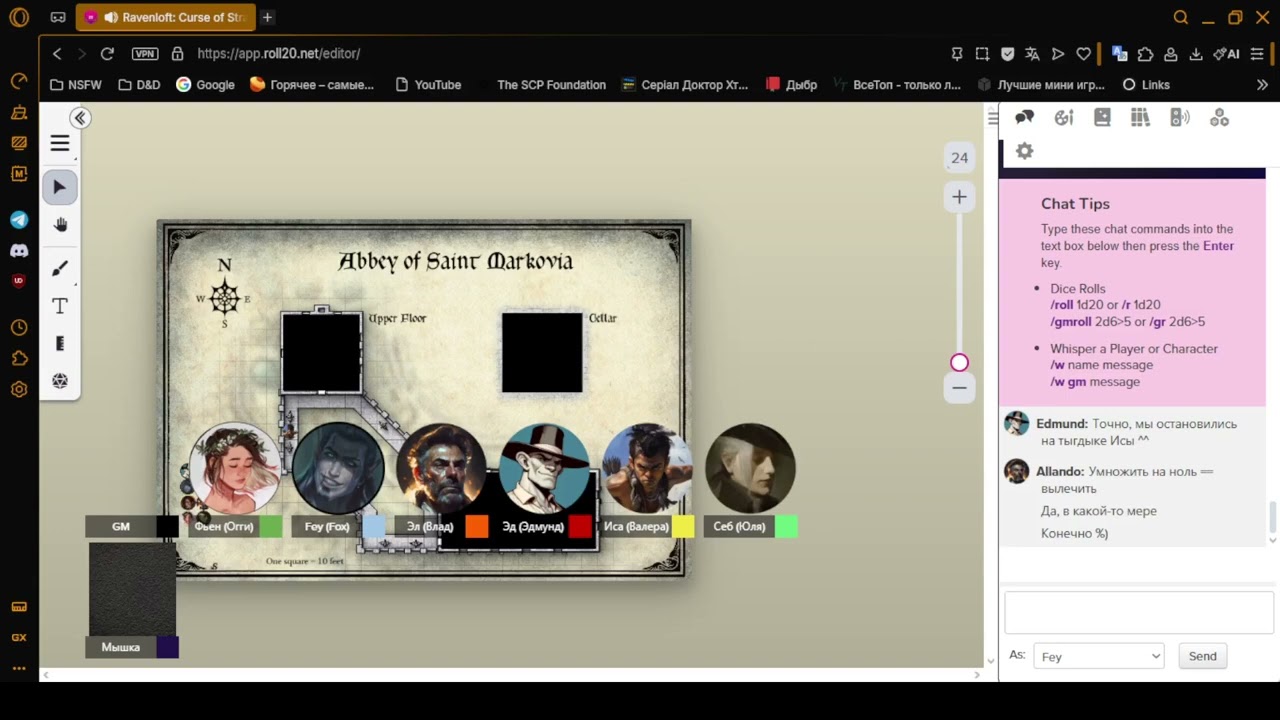Click the zoom out minus button
Image resolution: width=1280 pixels, height=720 pixels.
click(959, 388)
